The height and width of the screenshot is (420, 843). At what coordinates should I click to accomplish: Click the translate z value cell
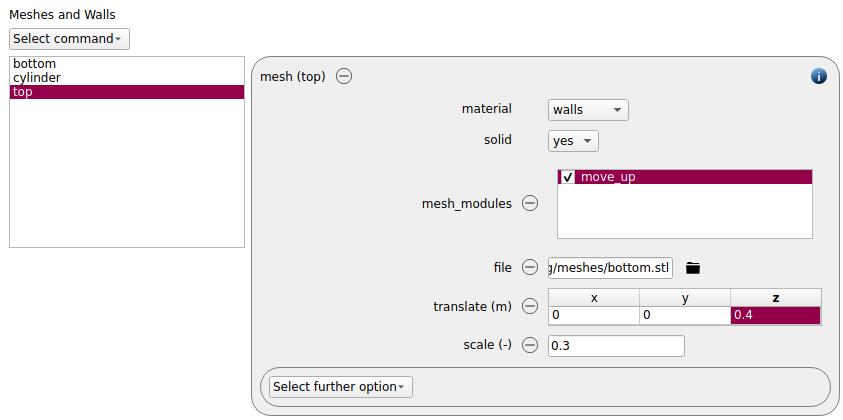(x=775, y=316)
